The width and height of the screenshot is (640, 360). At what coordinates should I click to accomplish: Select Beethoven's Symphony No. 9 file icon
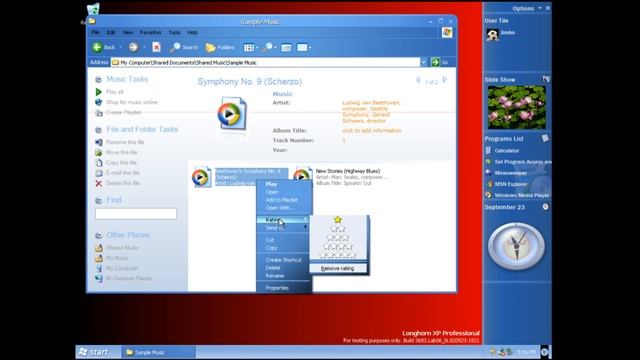point(201,177)
